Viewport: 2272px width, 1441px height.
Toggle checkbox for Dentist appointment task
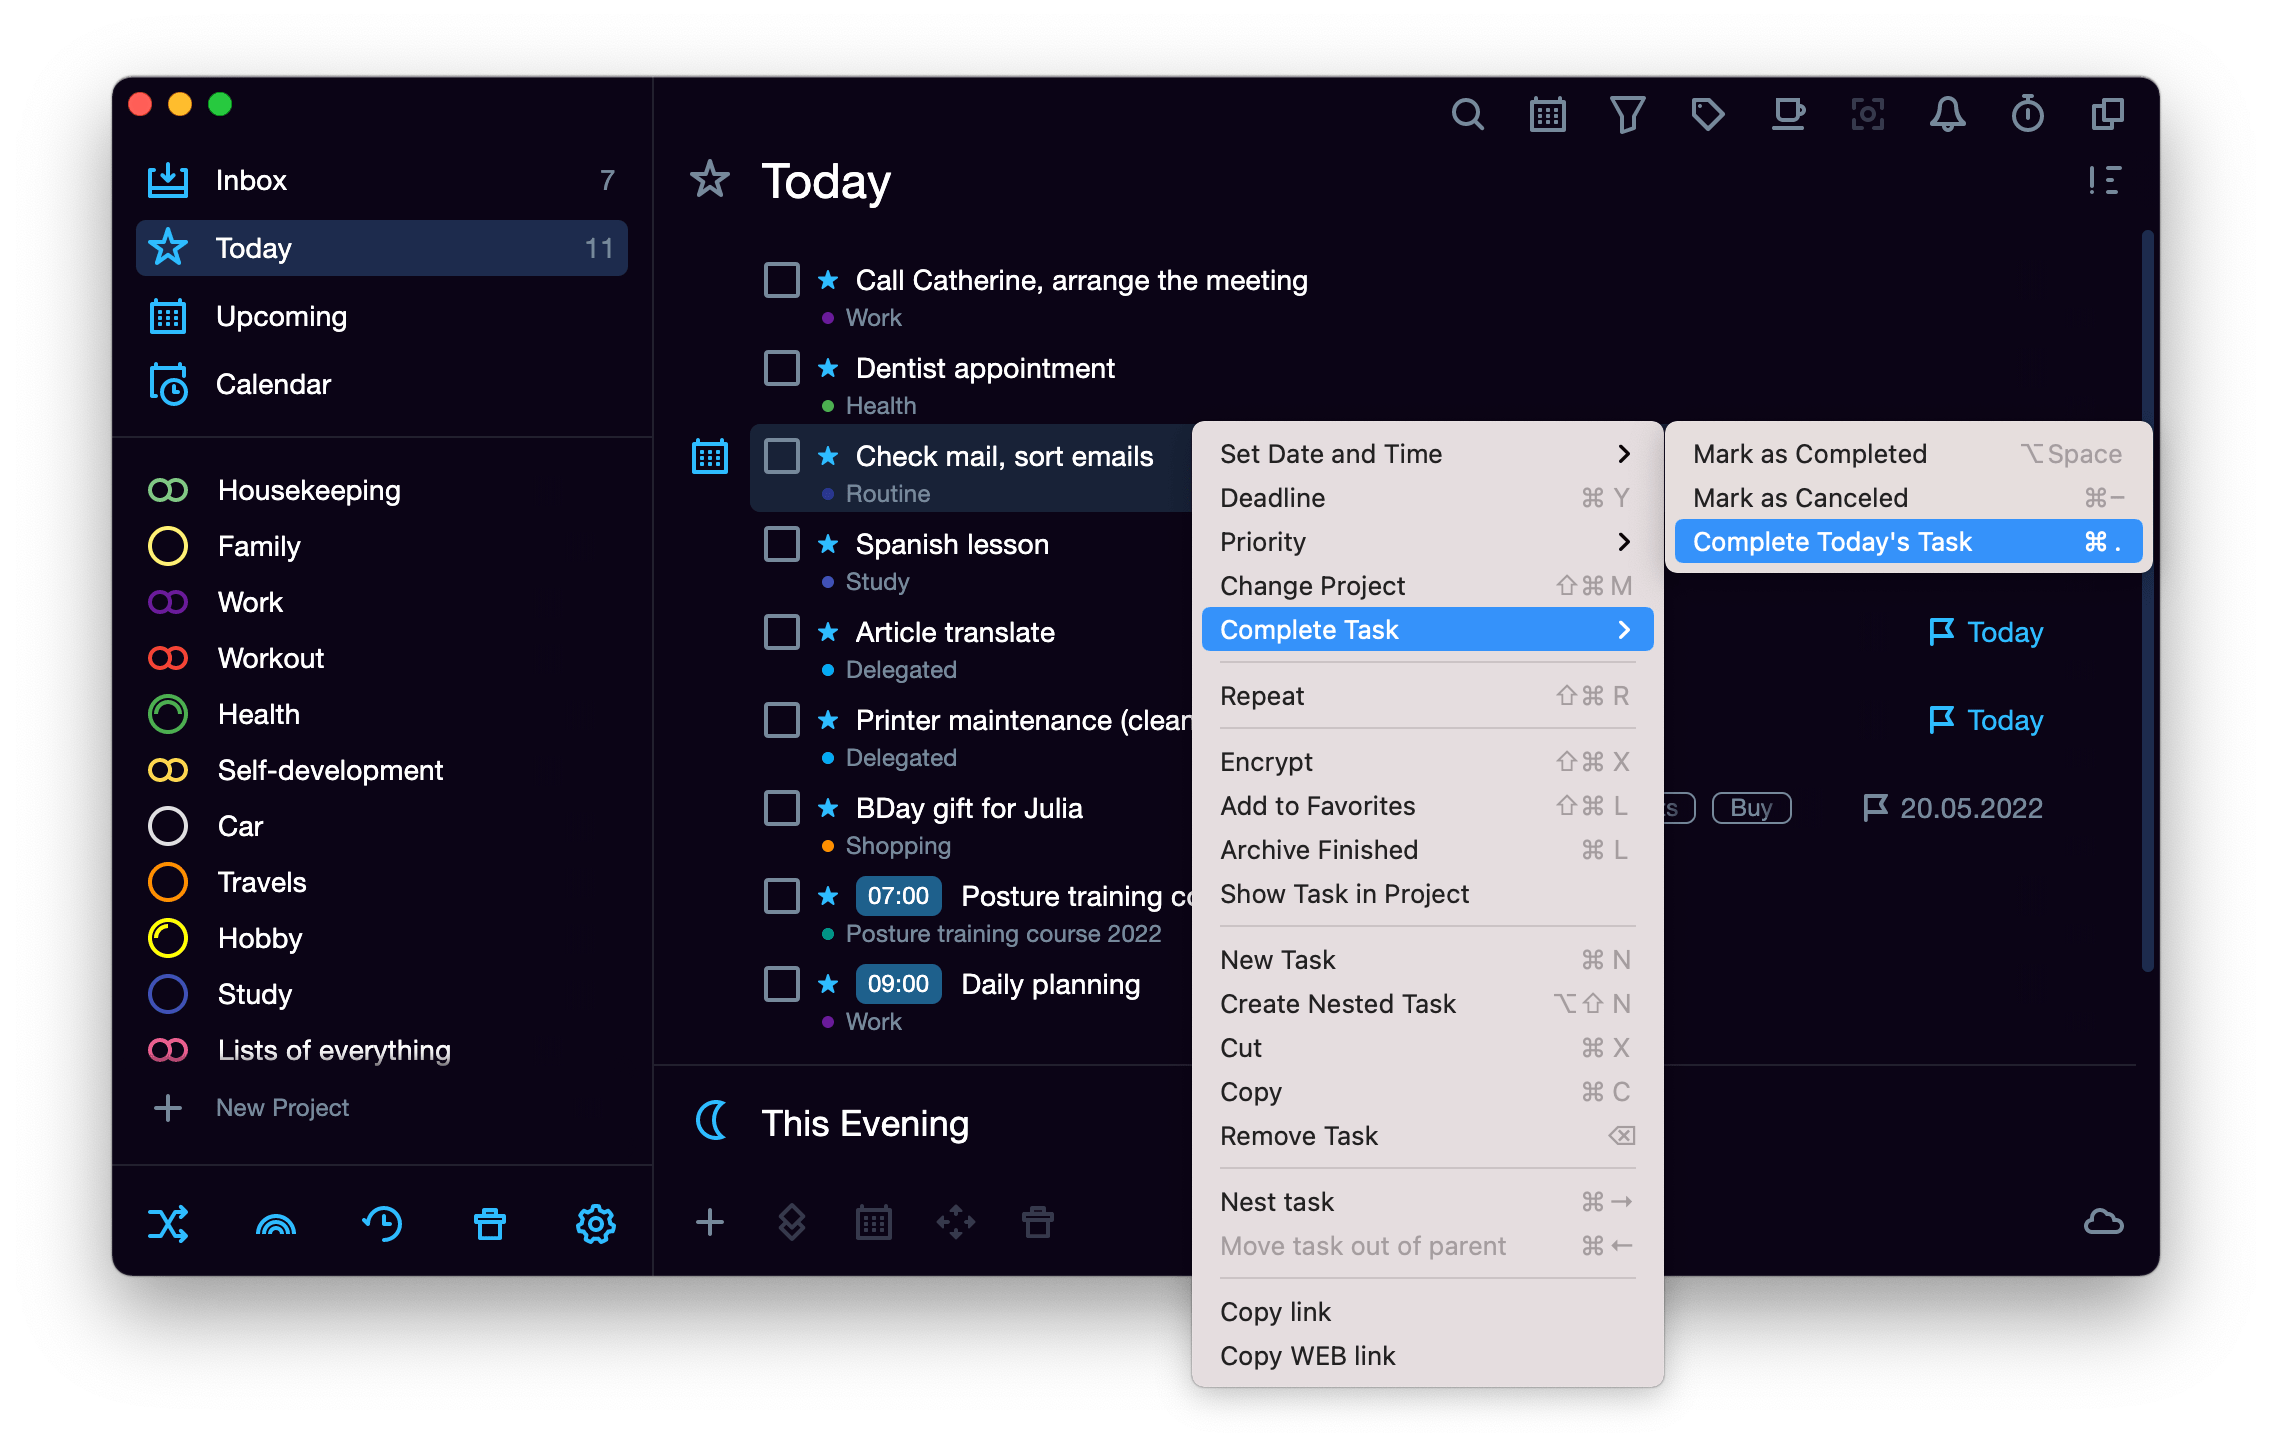pos(777,366)
